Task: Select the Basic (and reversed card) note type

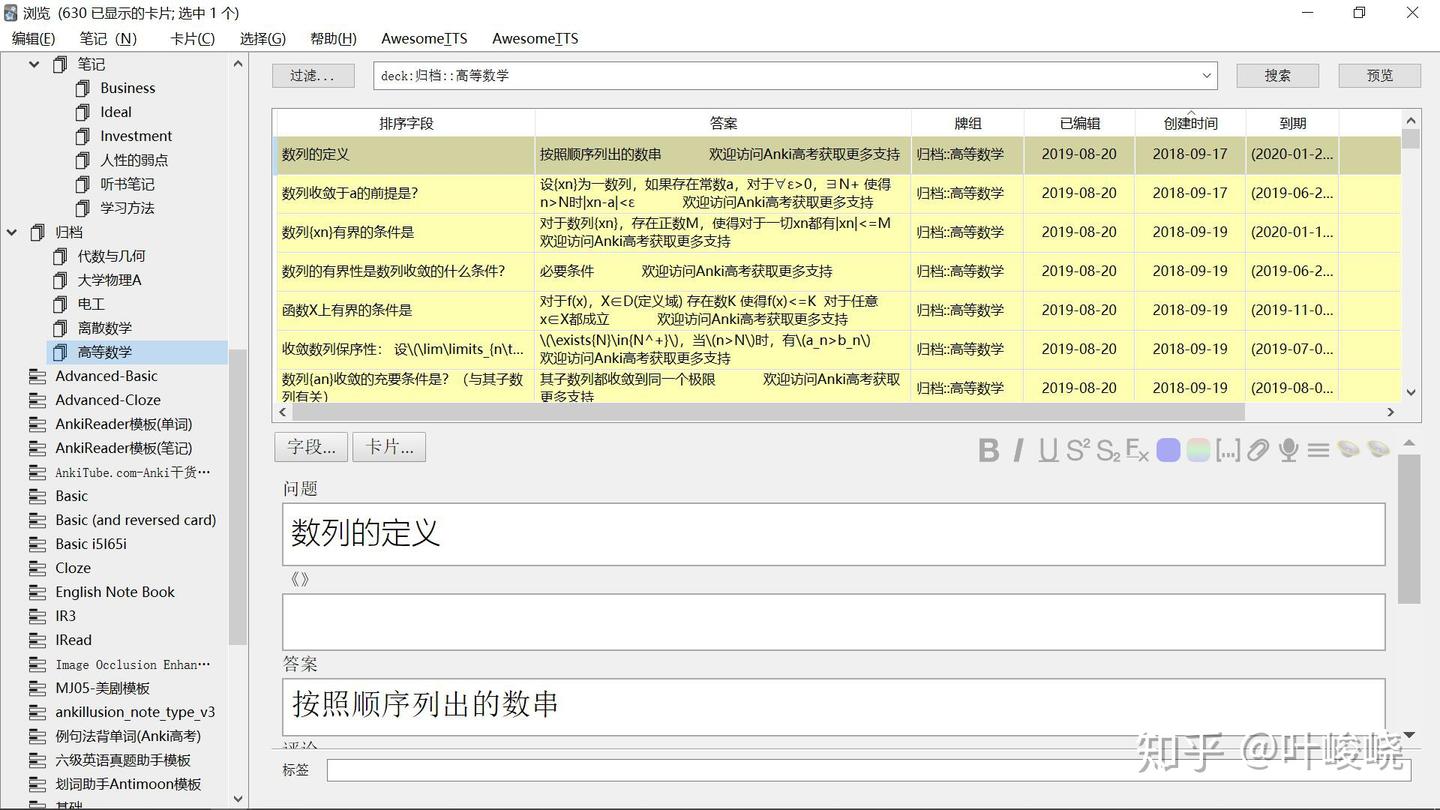Action: (x=135, y=520)
